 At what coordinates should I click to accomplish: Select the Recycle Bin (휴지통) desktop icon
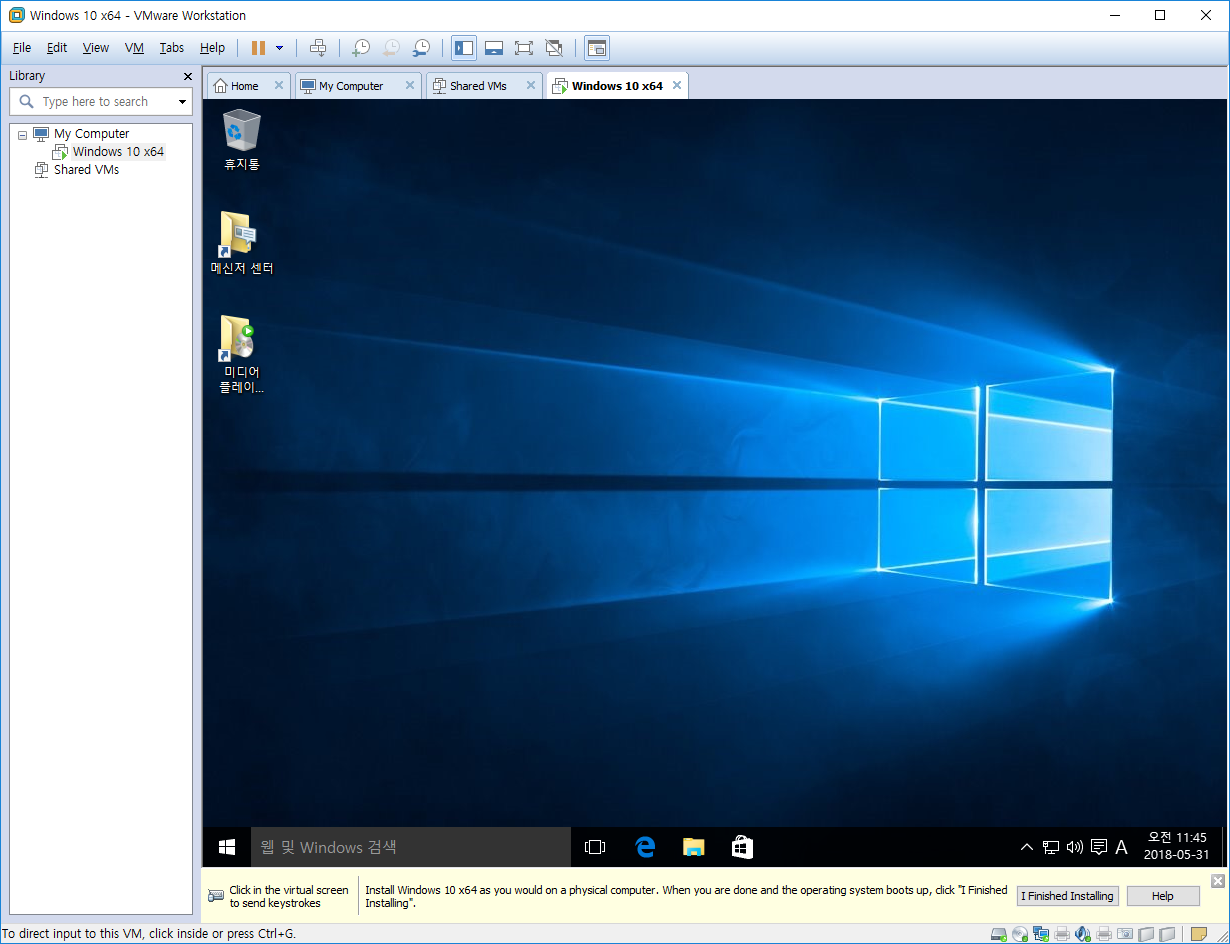click(x=242, y=140)
